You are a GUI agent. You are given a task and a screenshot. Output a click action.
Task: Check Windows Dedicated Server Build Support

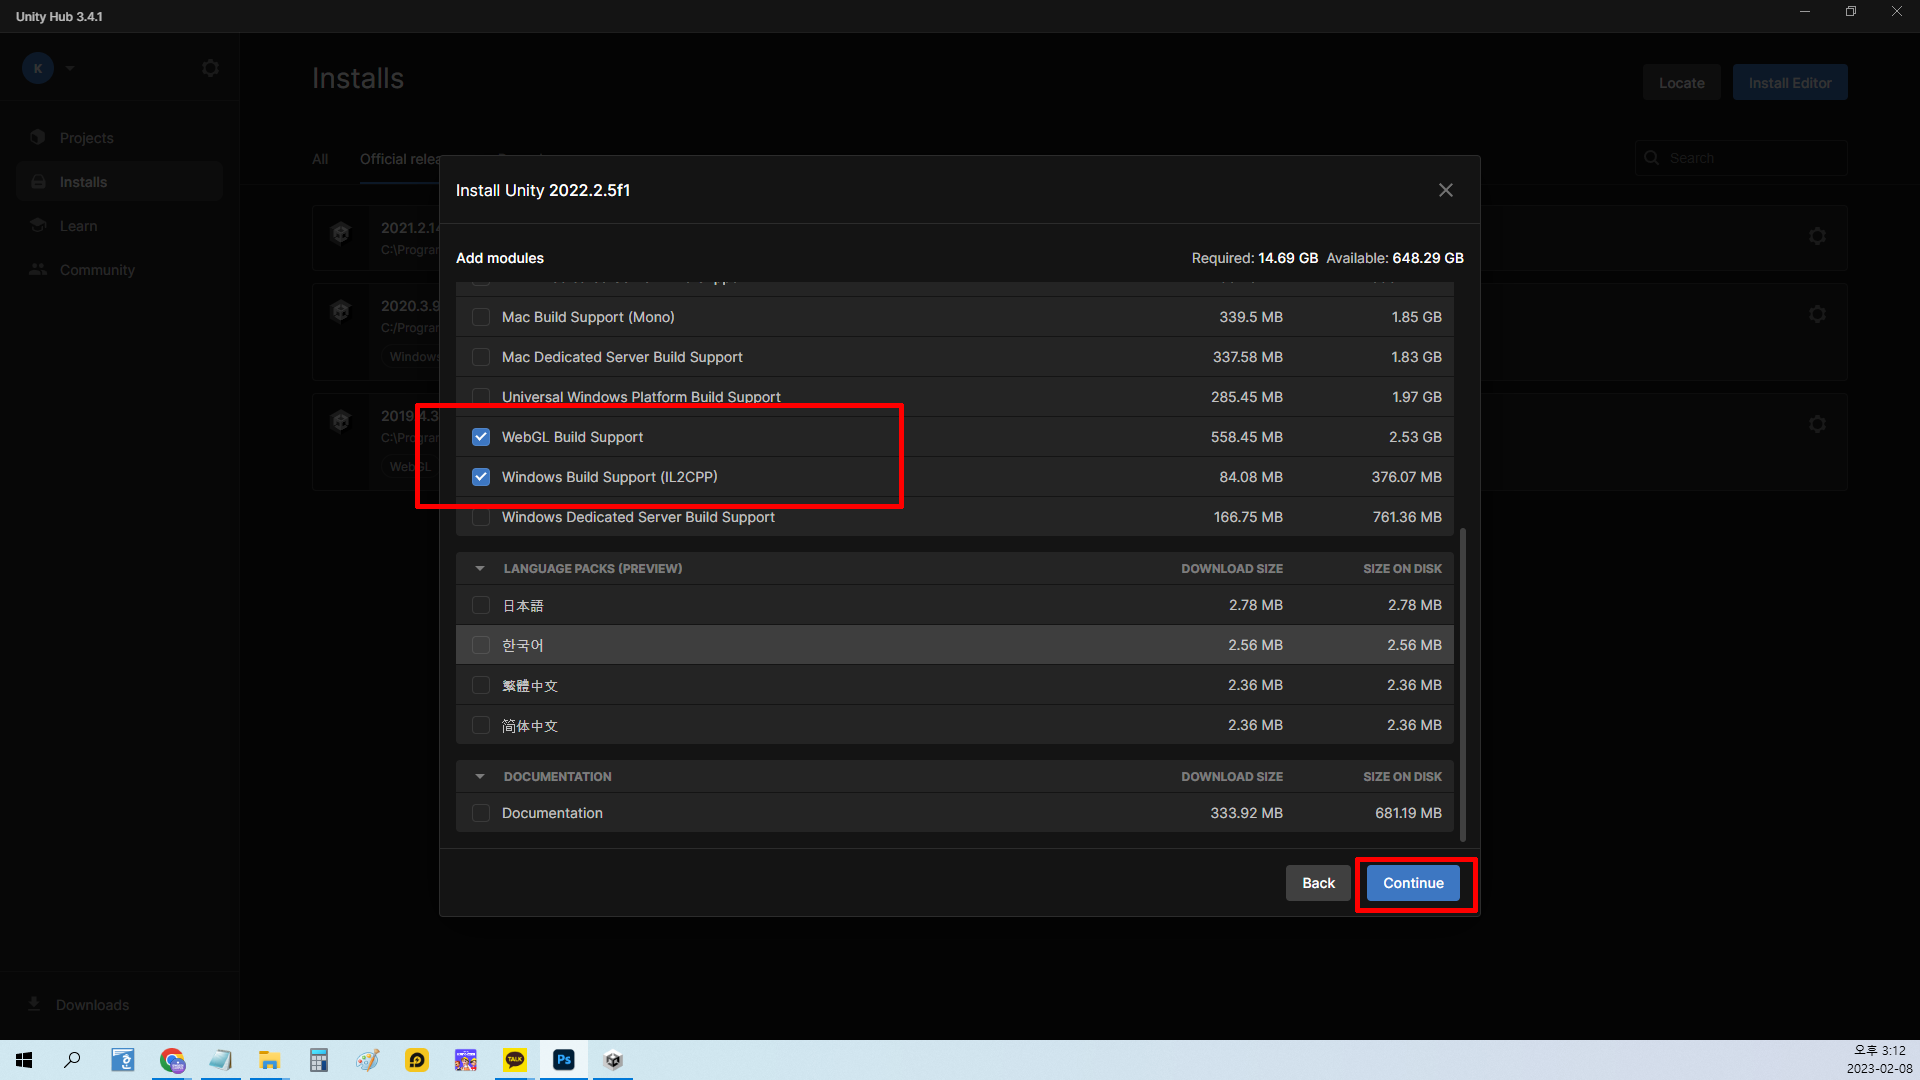[481, 517]
